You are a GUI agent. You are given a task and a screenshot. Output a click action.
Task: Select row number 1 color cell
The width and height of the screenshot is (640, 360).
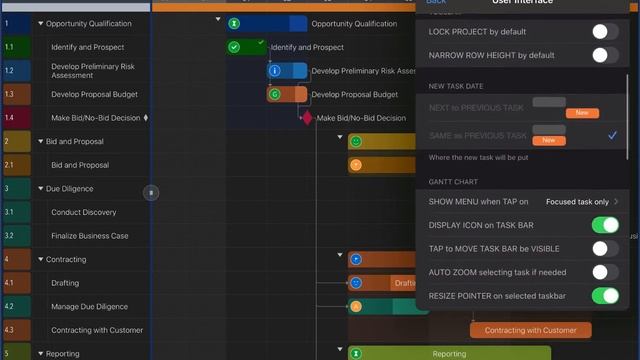(17, 24)
